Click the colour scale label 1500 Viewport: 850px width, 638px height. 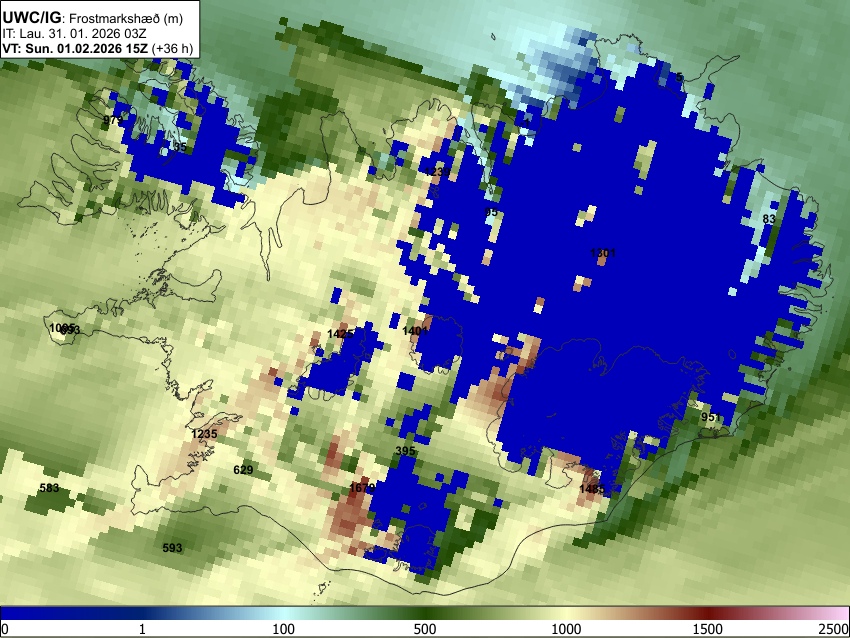(x=708, y=629)
